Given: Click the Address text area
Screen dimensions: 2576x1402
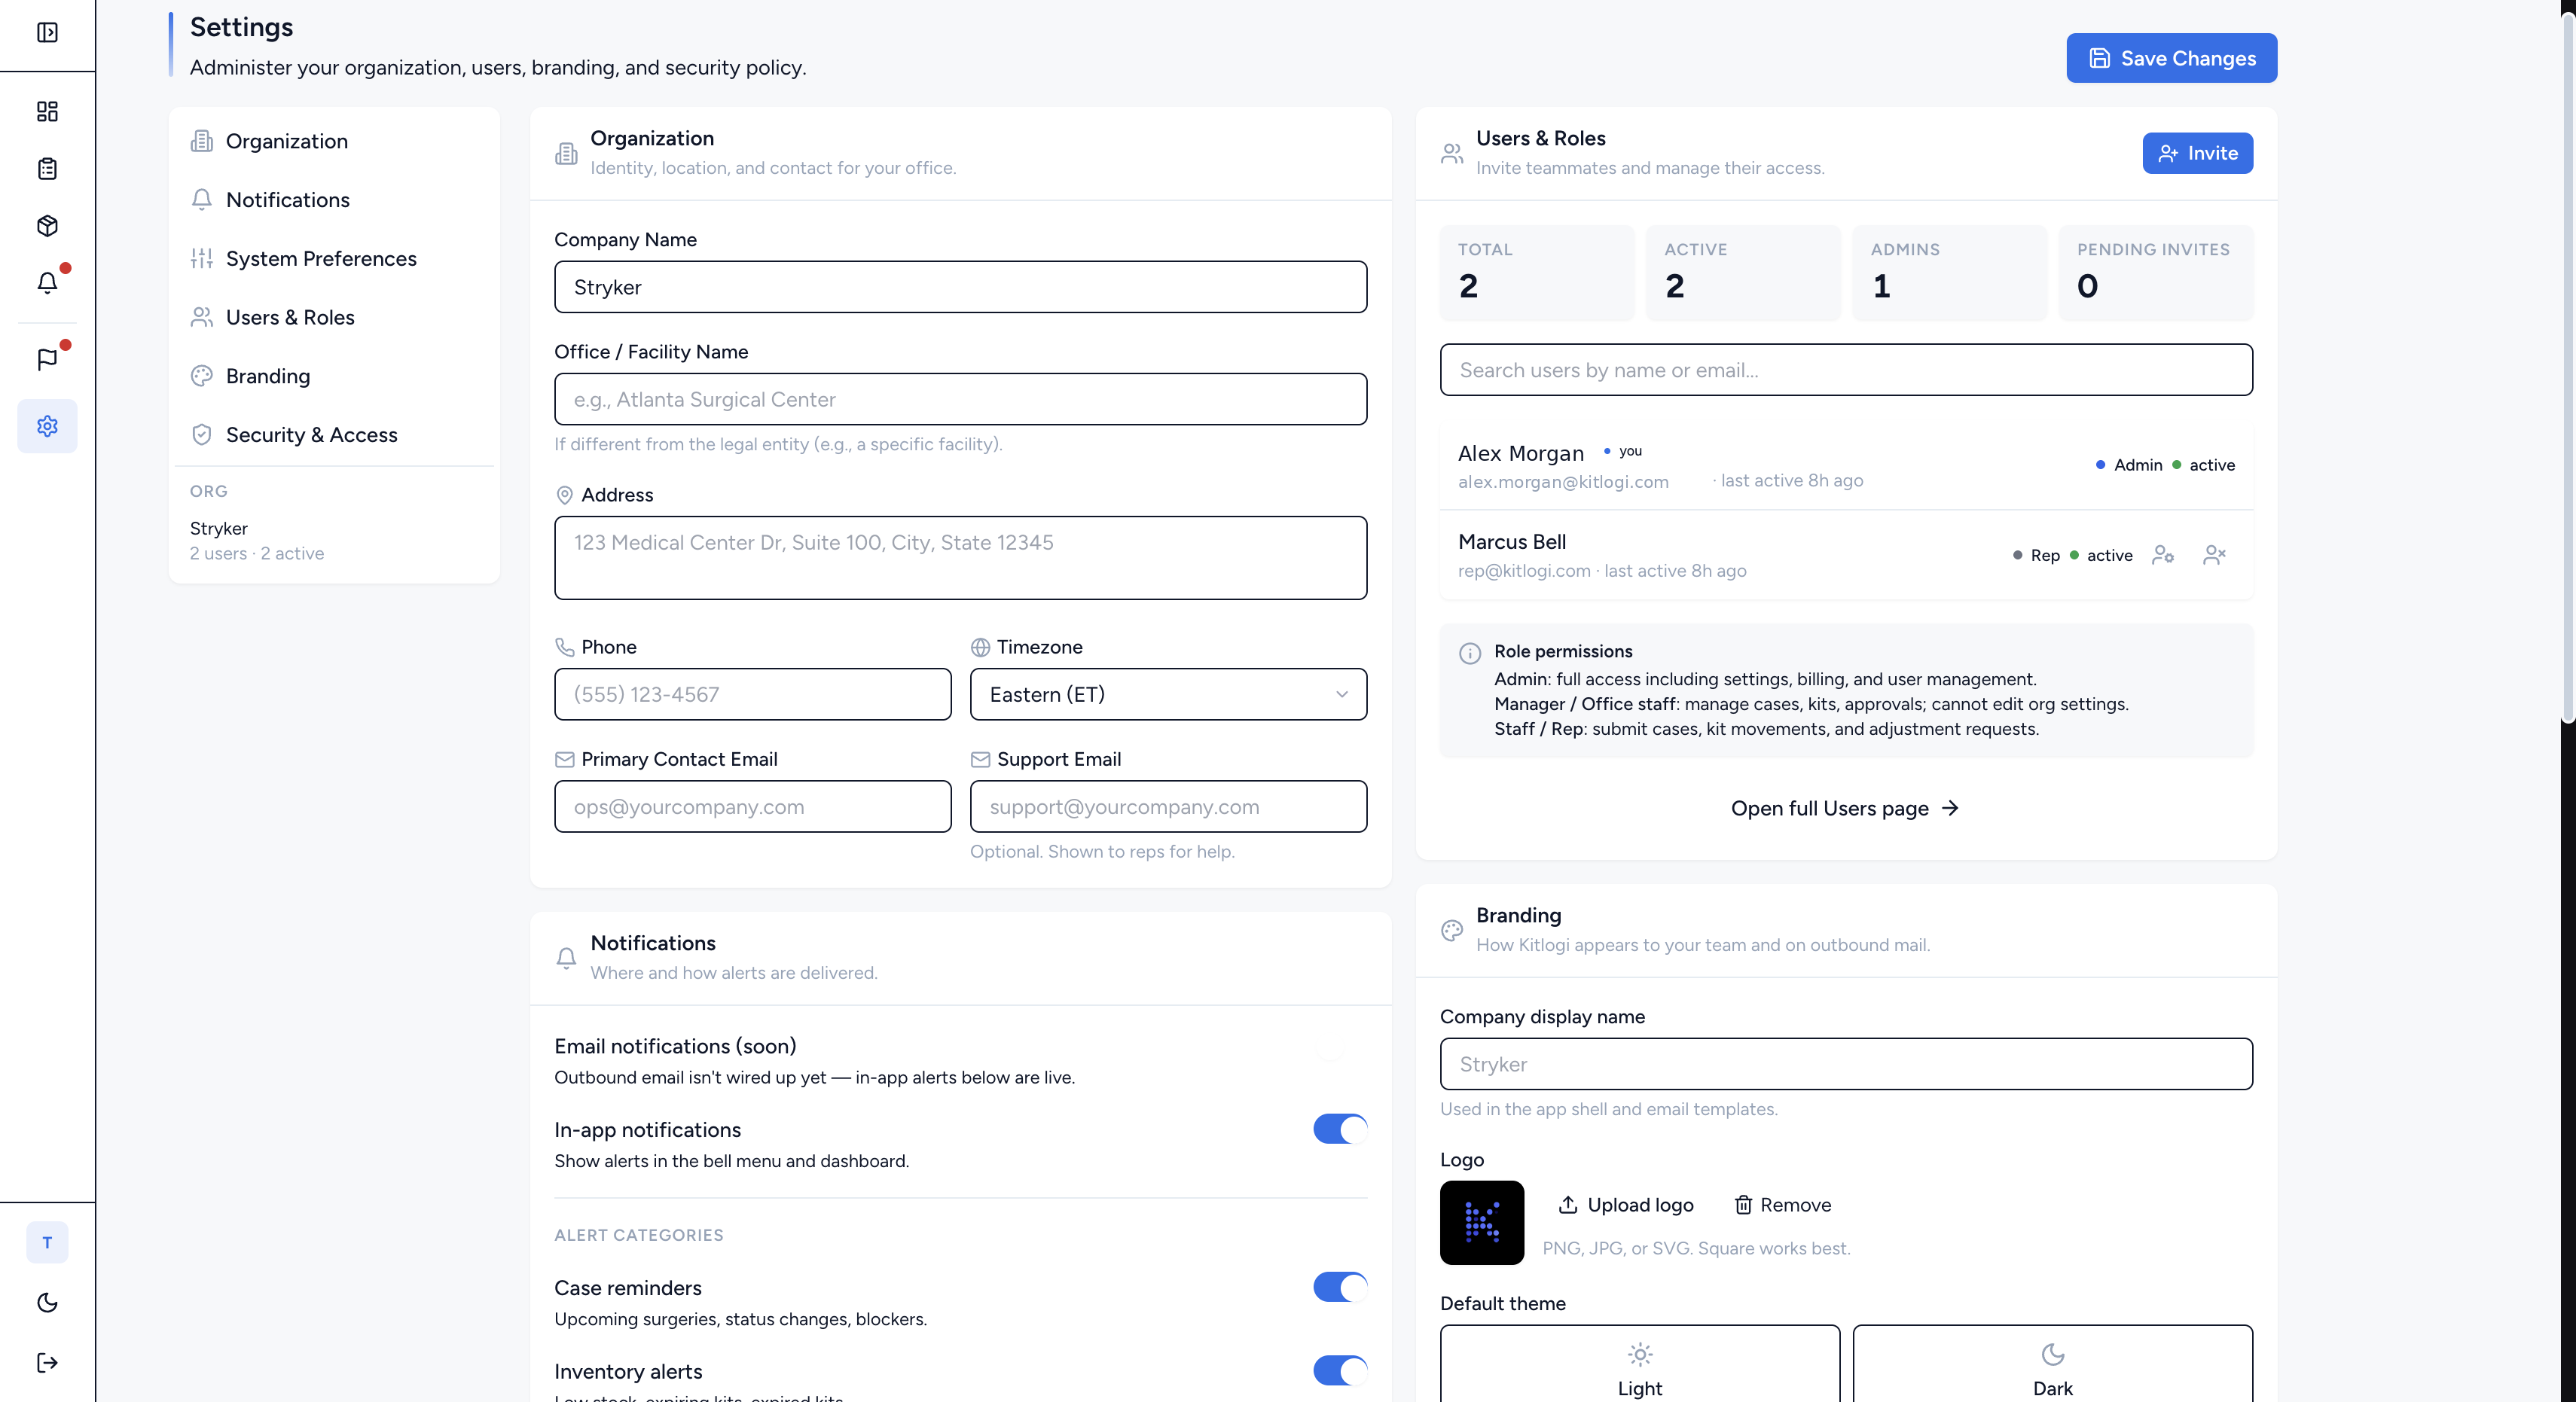Looking at the screenshot, I should tap(960, 558).
